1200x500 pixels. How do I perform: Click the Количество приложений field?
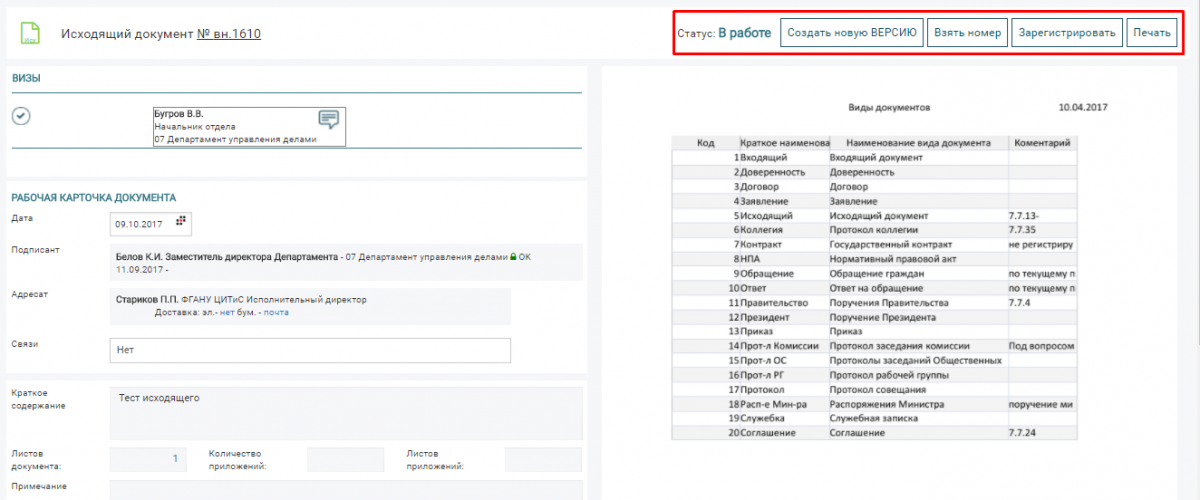pos(343,459)
